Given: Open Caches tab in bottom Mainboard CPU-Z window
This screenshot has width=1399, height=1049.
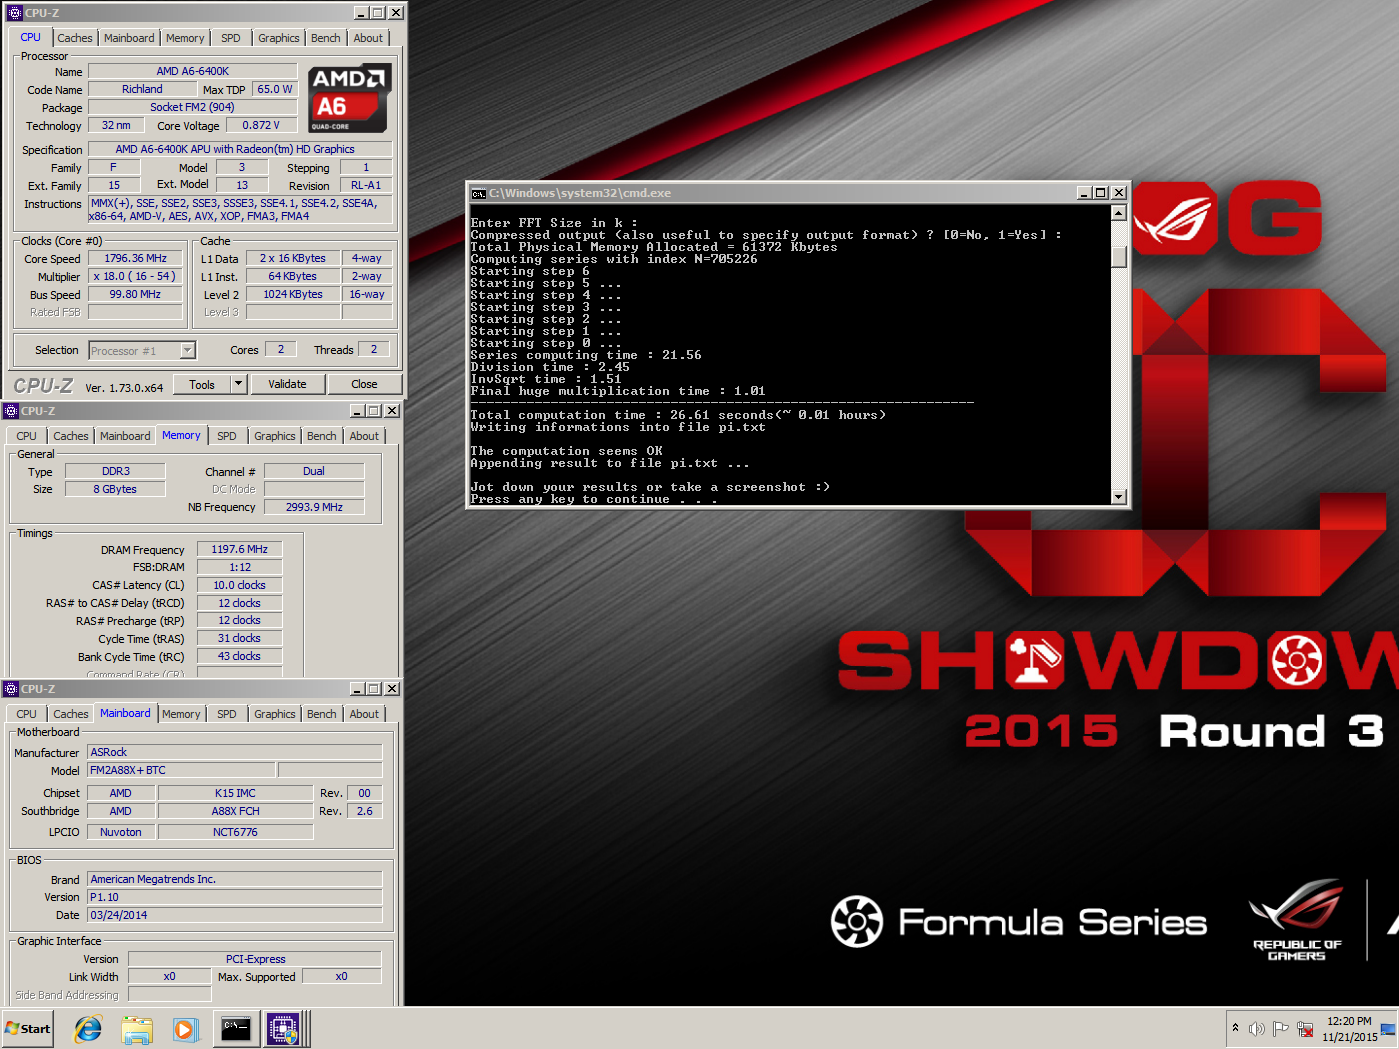Looking at the screenshot, I should coord(71,714).
